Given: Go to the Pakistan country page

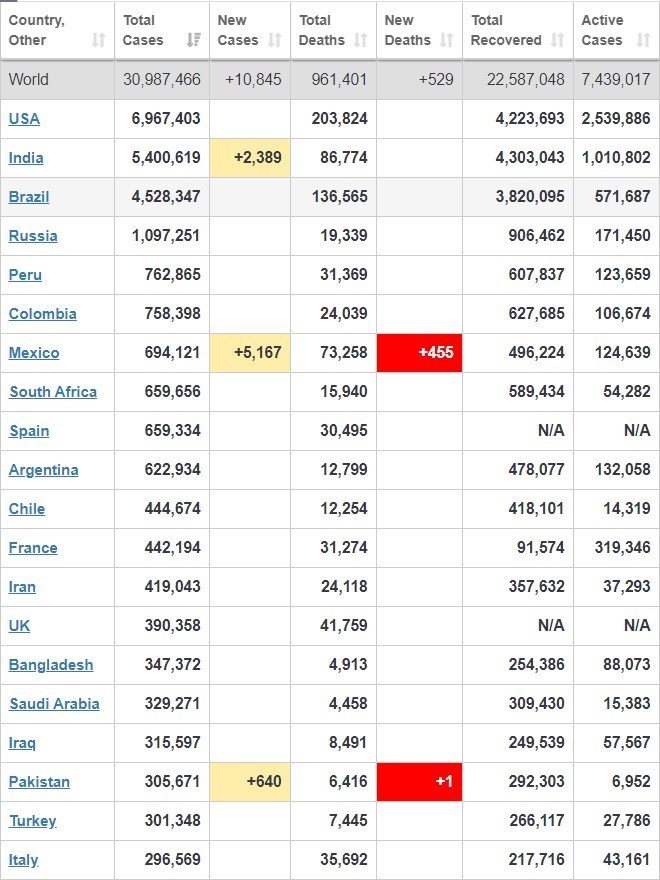Looking at the screenshot, I should pyautogui.click(x=39, y=782).
